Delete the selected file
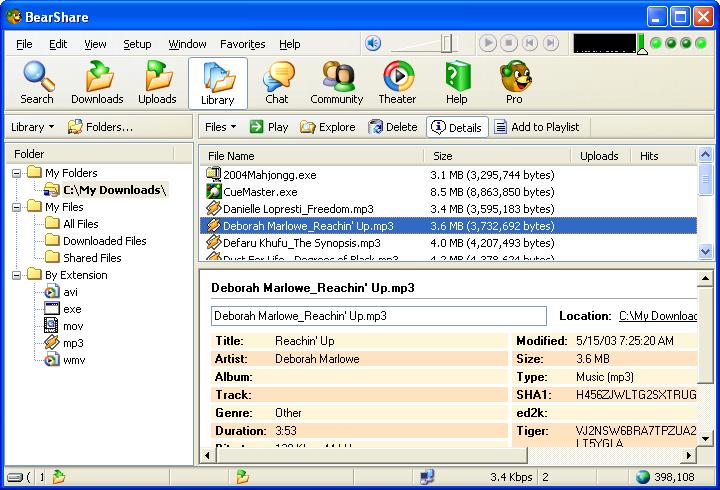720x490 pixels. click(393, 127)
